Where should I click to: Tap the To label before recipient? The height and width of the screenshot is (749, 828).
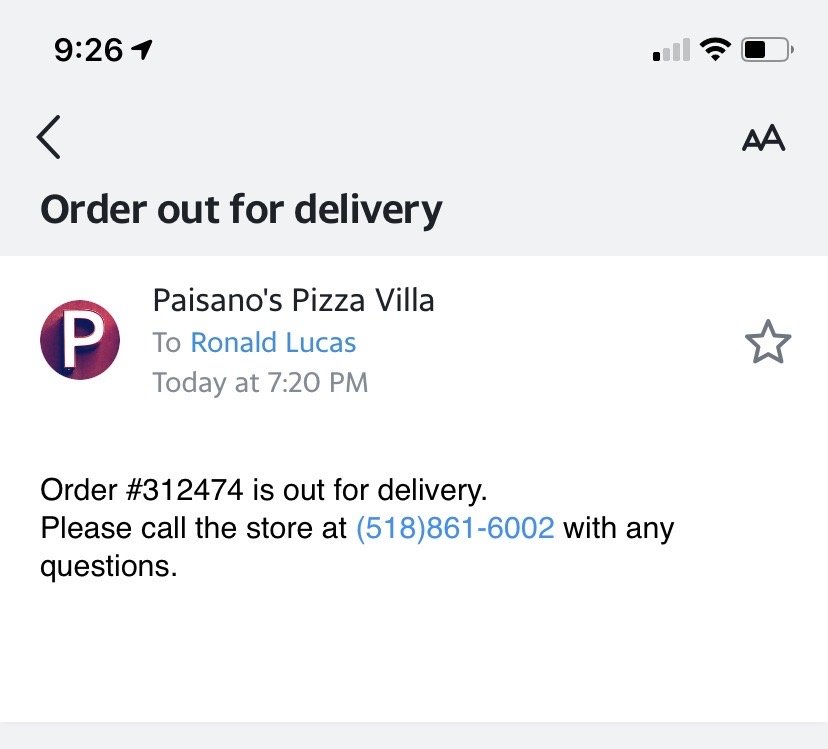167,342
